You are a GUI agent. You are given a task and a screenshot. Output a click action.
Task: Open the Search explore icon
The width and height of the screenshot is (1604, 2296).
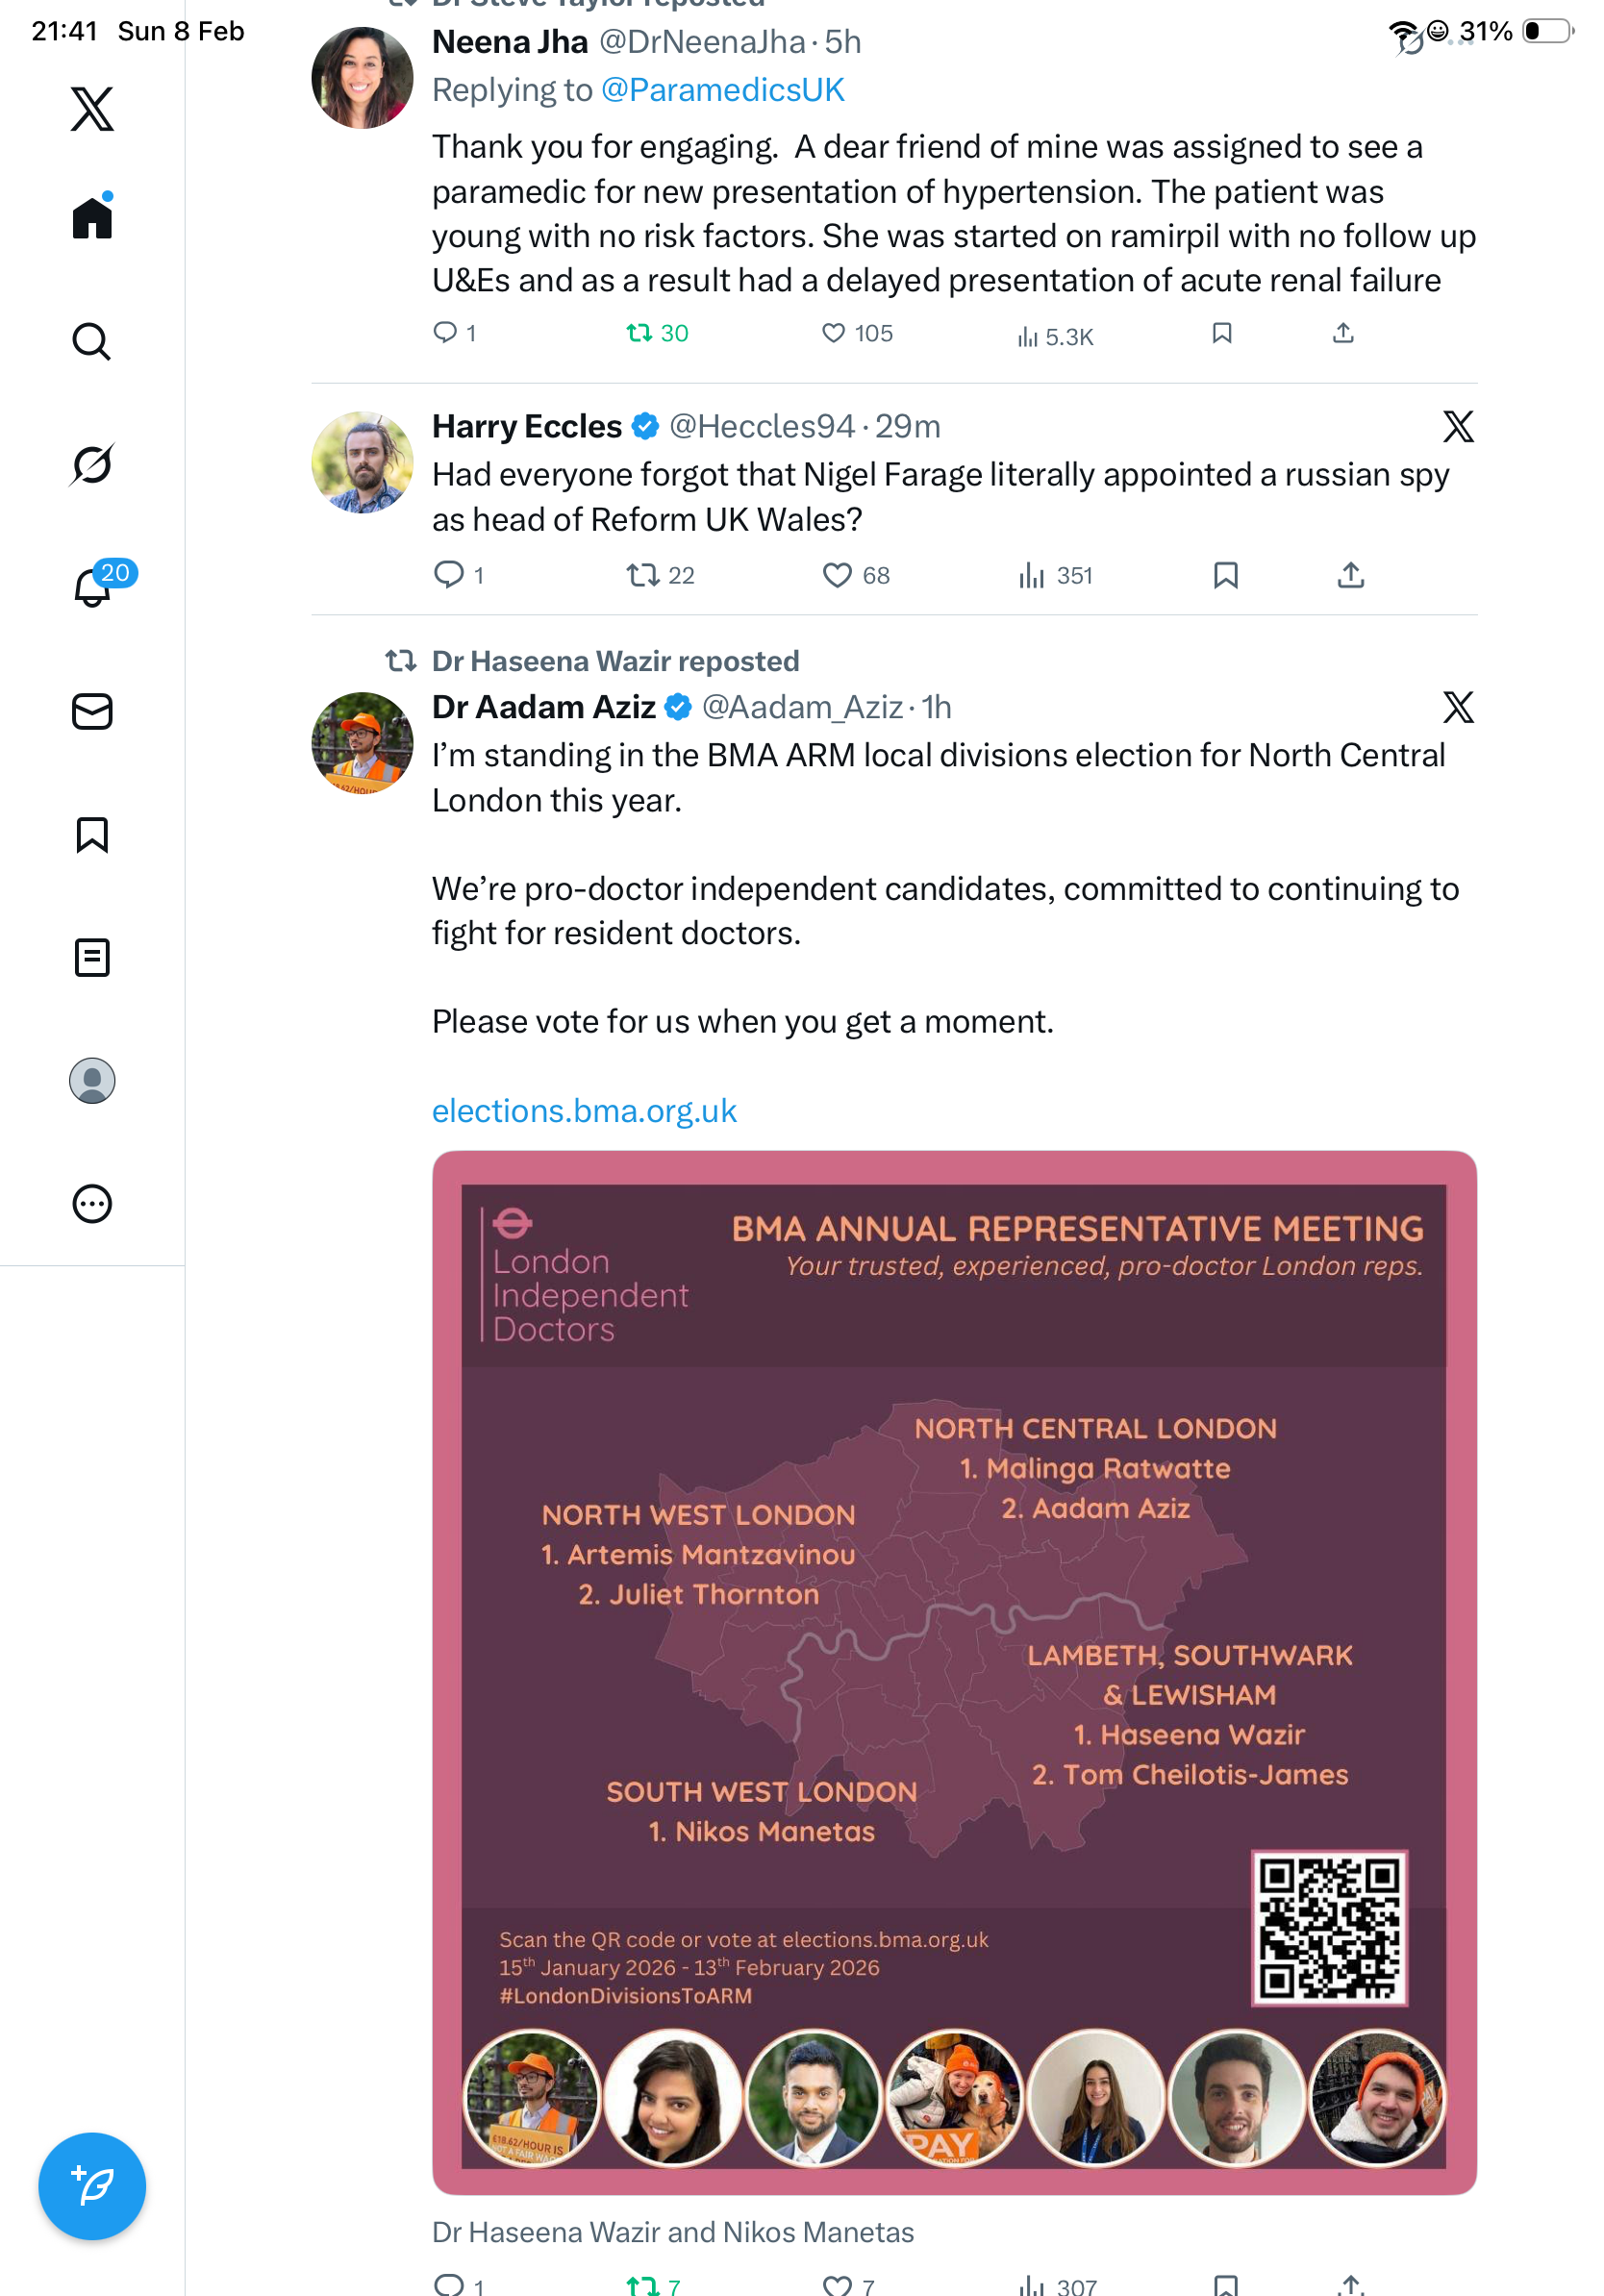tap(92, 341)
